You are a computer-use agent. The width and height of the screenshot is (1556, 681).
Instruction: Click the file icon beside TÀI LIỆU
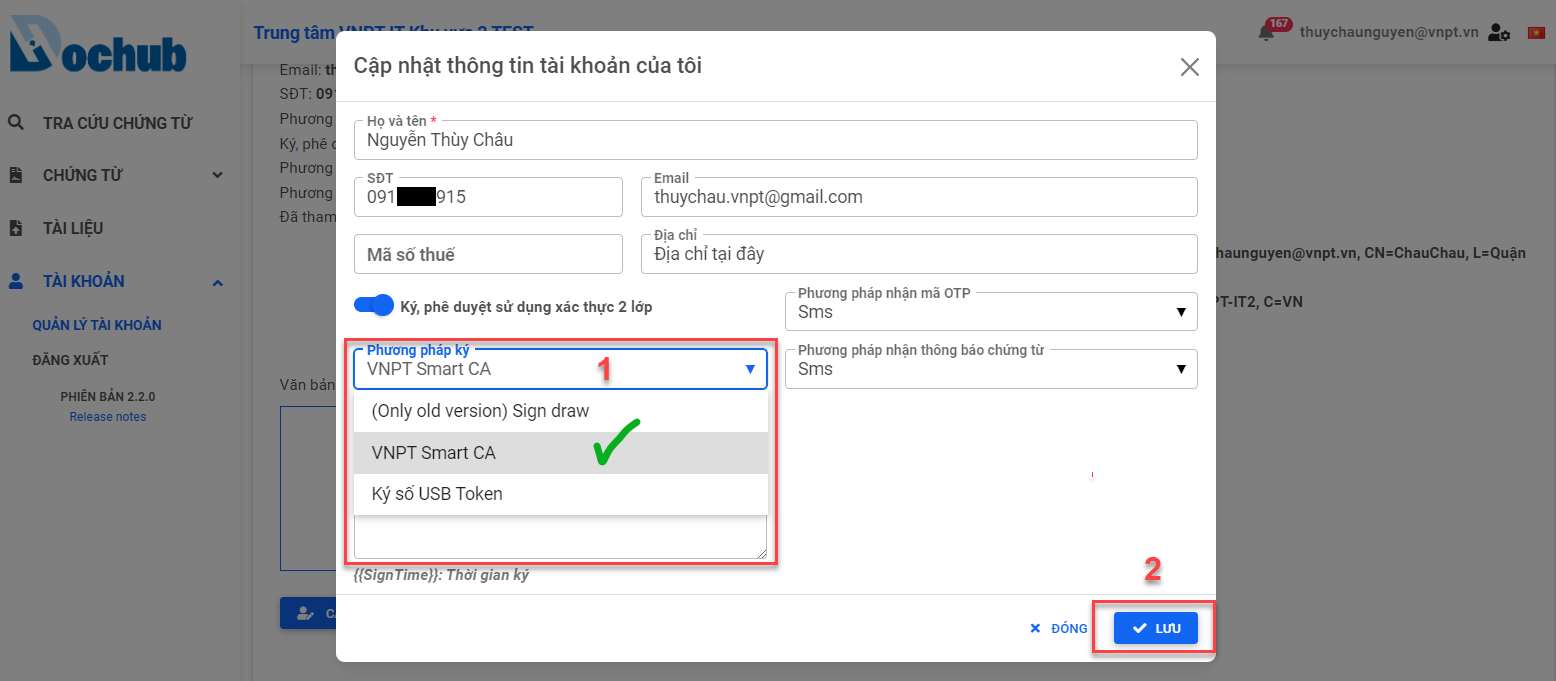16,228
